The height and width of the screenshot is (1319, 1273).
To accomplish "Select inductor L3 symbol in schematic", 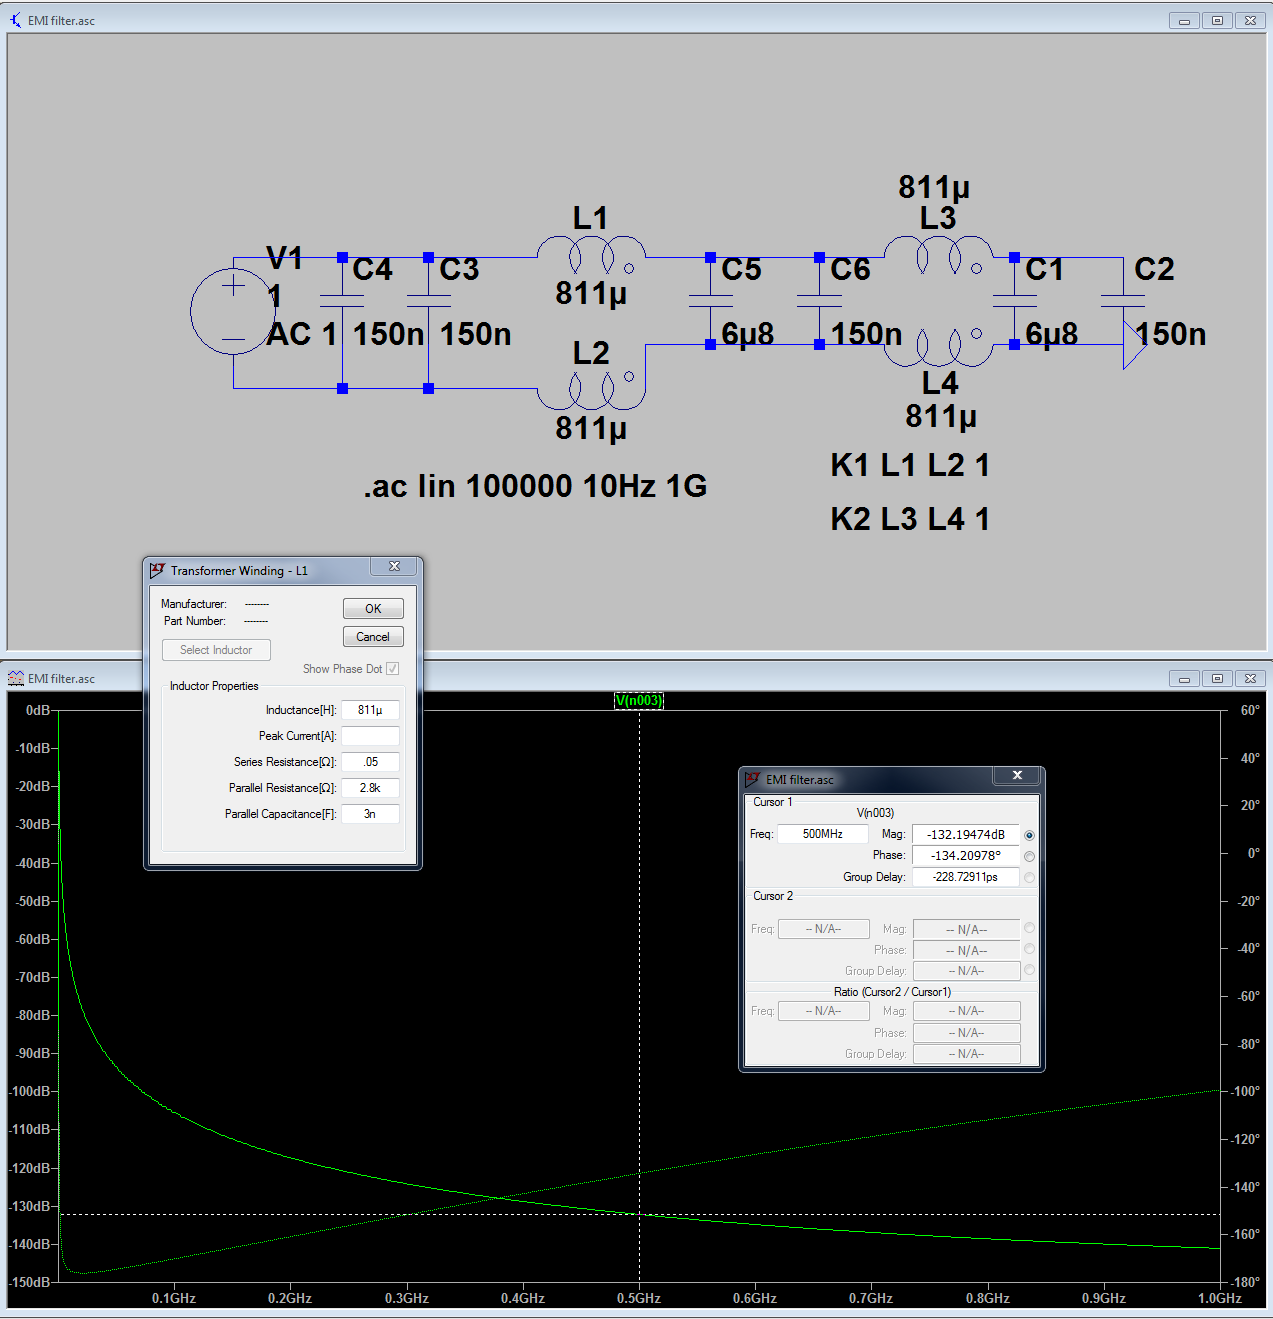I will [x=937, y=257].
